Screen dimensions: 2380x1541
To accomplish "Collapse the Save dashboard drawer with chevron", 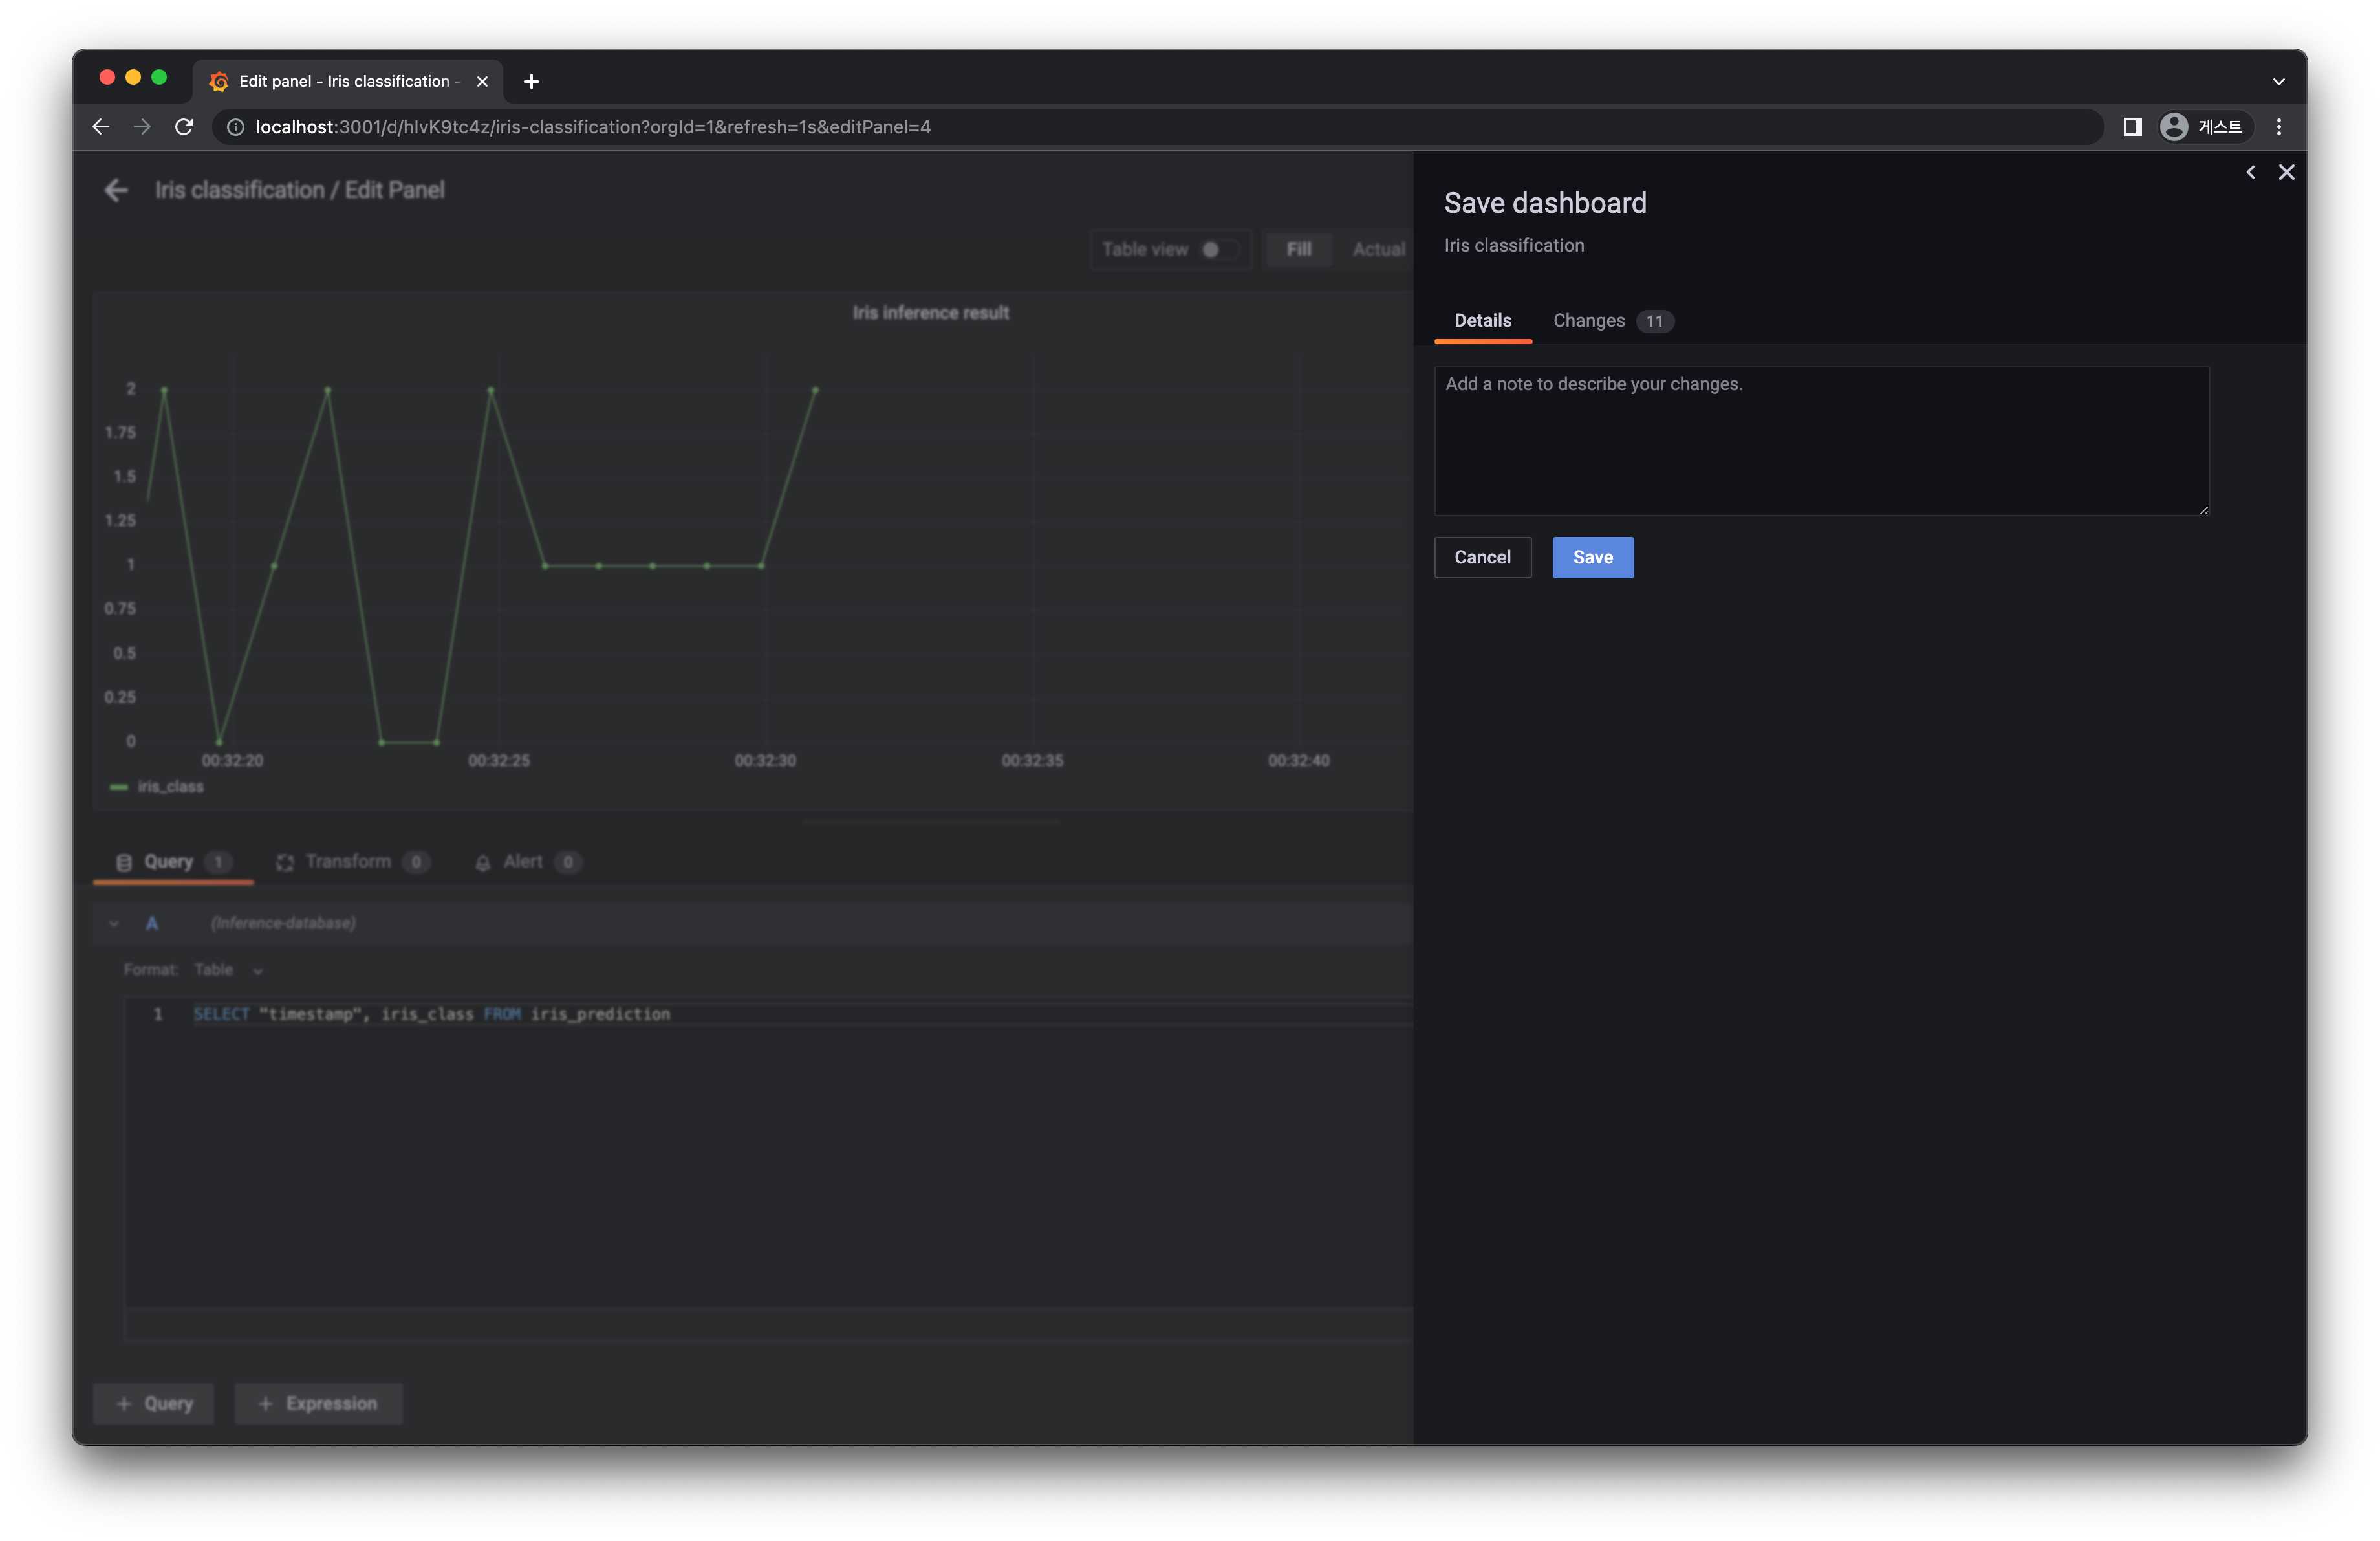I will [2250, 172].
